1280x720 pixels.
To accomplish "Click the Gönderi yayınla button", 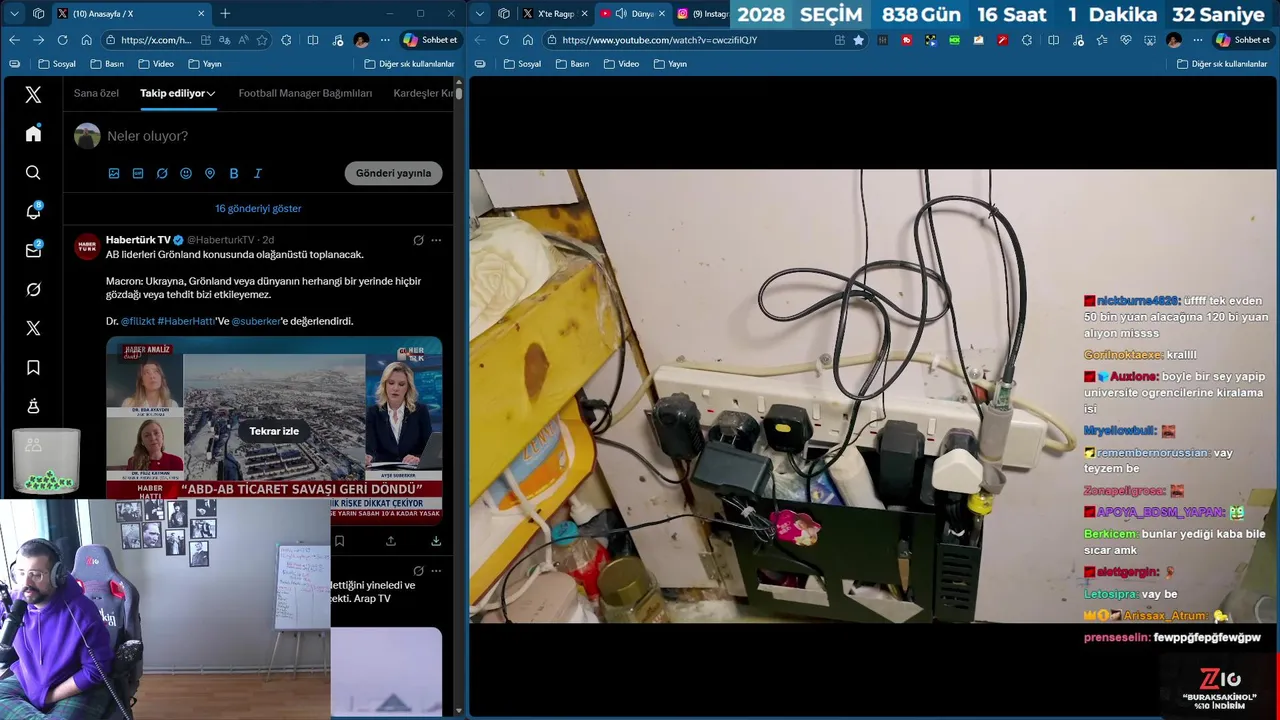I will pyautogui.click(x=393, y=173).
